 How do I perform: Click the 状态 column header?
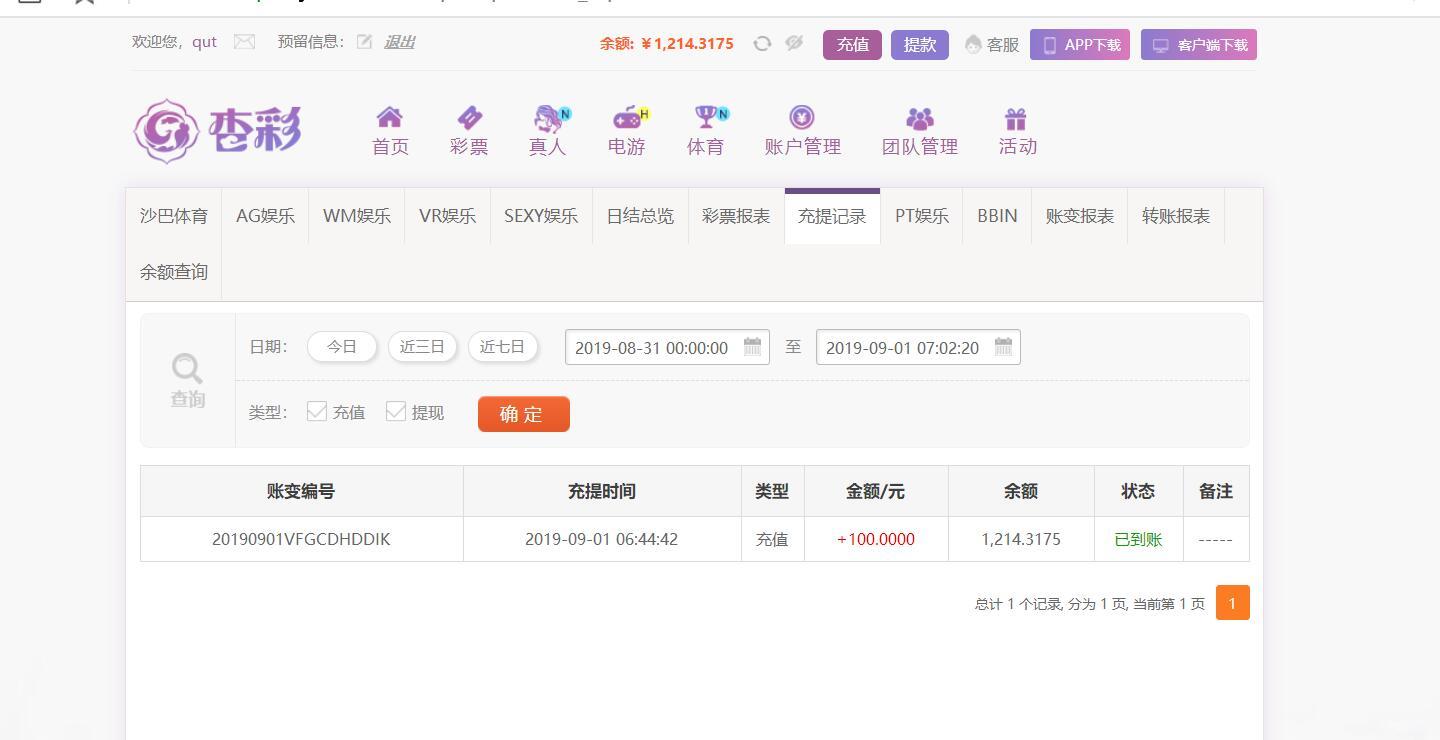coord(1138,491)
